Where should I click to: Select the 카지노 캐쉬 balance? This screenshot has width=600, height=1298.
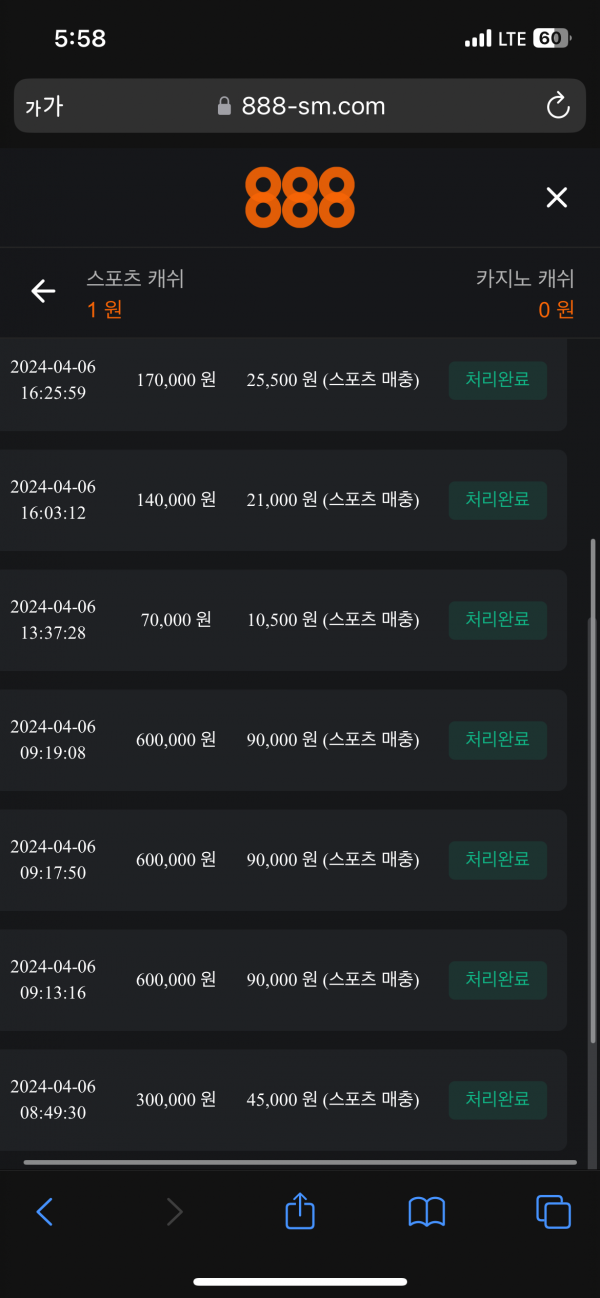coord(525,294)
